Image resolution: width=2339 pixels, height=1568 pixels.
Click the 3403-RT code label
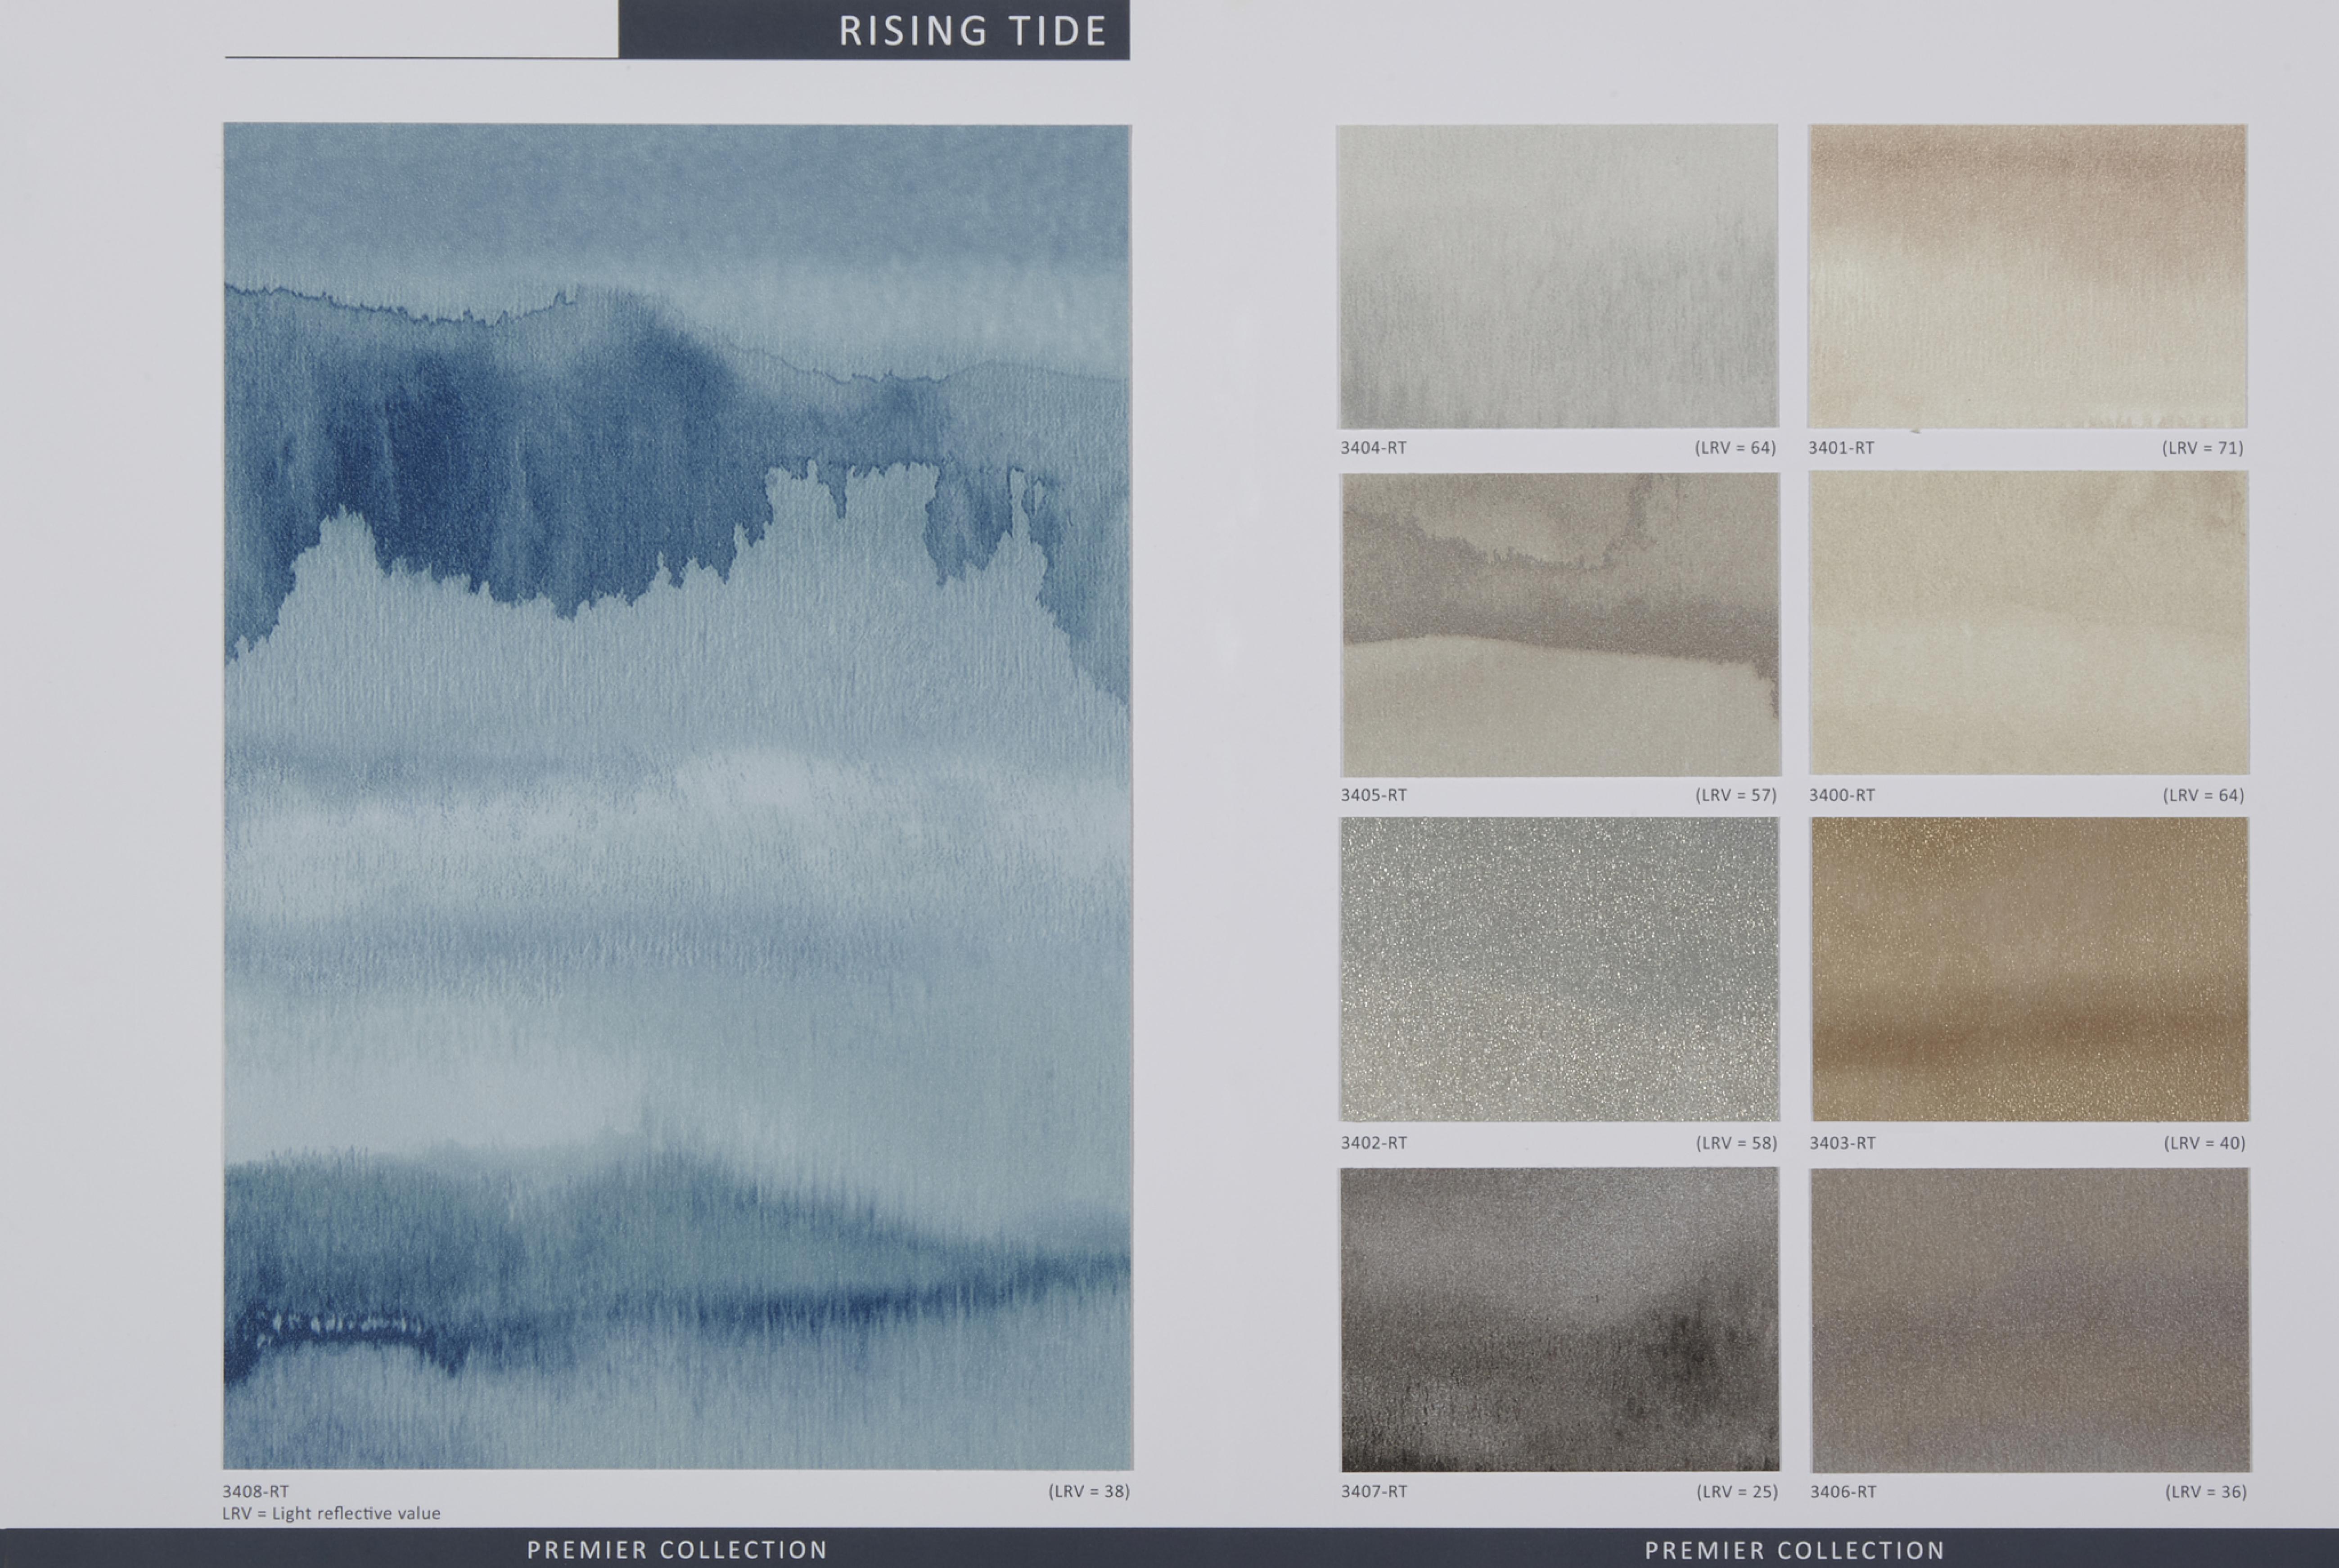tap(1842, 1143)
